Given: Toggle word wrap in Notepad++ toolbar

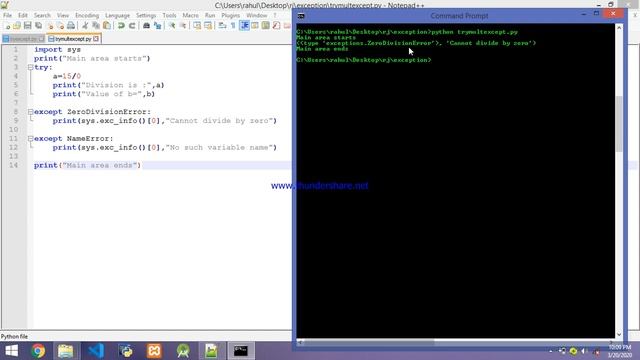Looking at the screenshot, I should pos(222,26).
